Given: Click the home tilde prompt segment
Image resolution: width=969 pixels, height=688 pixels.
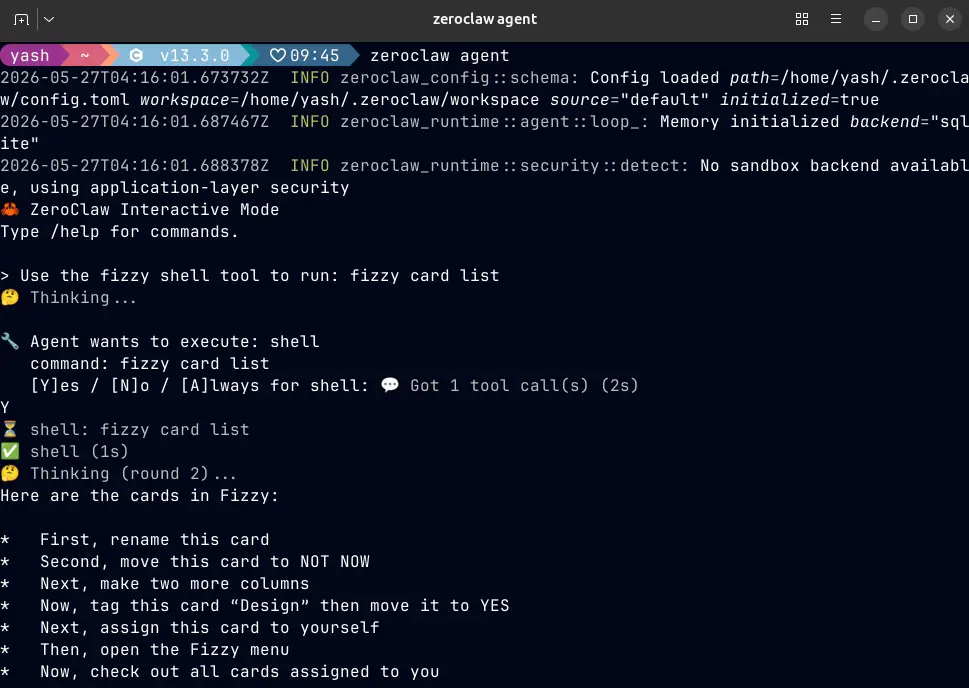Looking at the screenshot, I should (85, 56).
